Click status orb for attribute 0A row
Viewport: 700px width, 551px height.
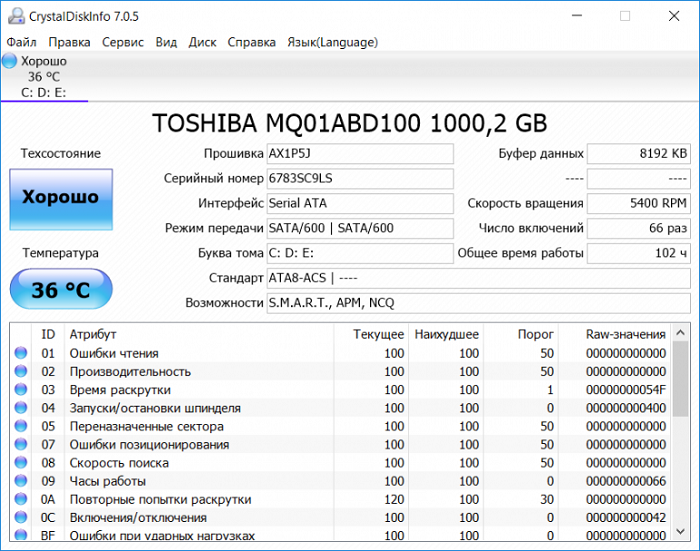(21, 499)
